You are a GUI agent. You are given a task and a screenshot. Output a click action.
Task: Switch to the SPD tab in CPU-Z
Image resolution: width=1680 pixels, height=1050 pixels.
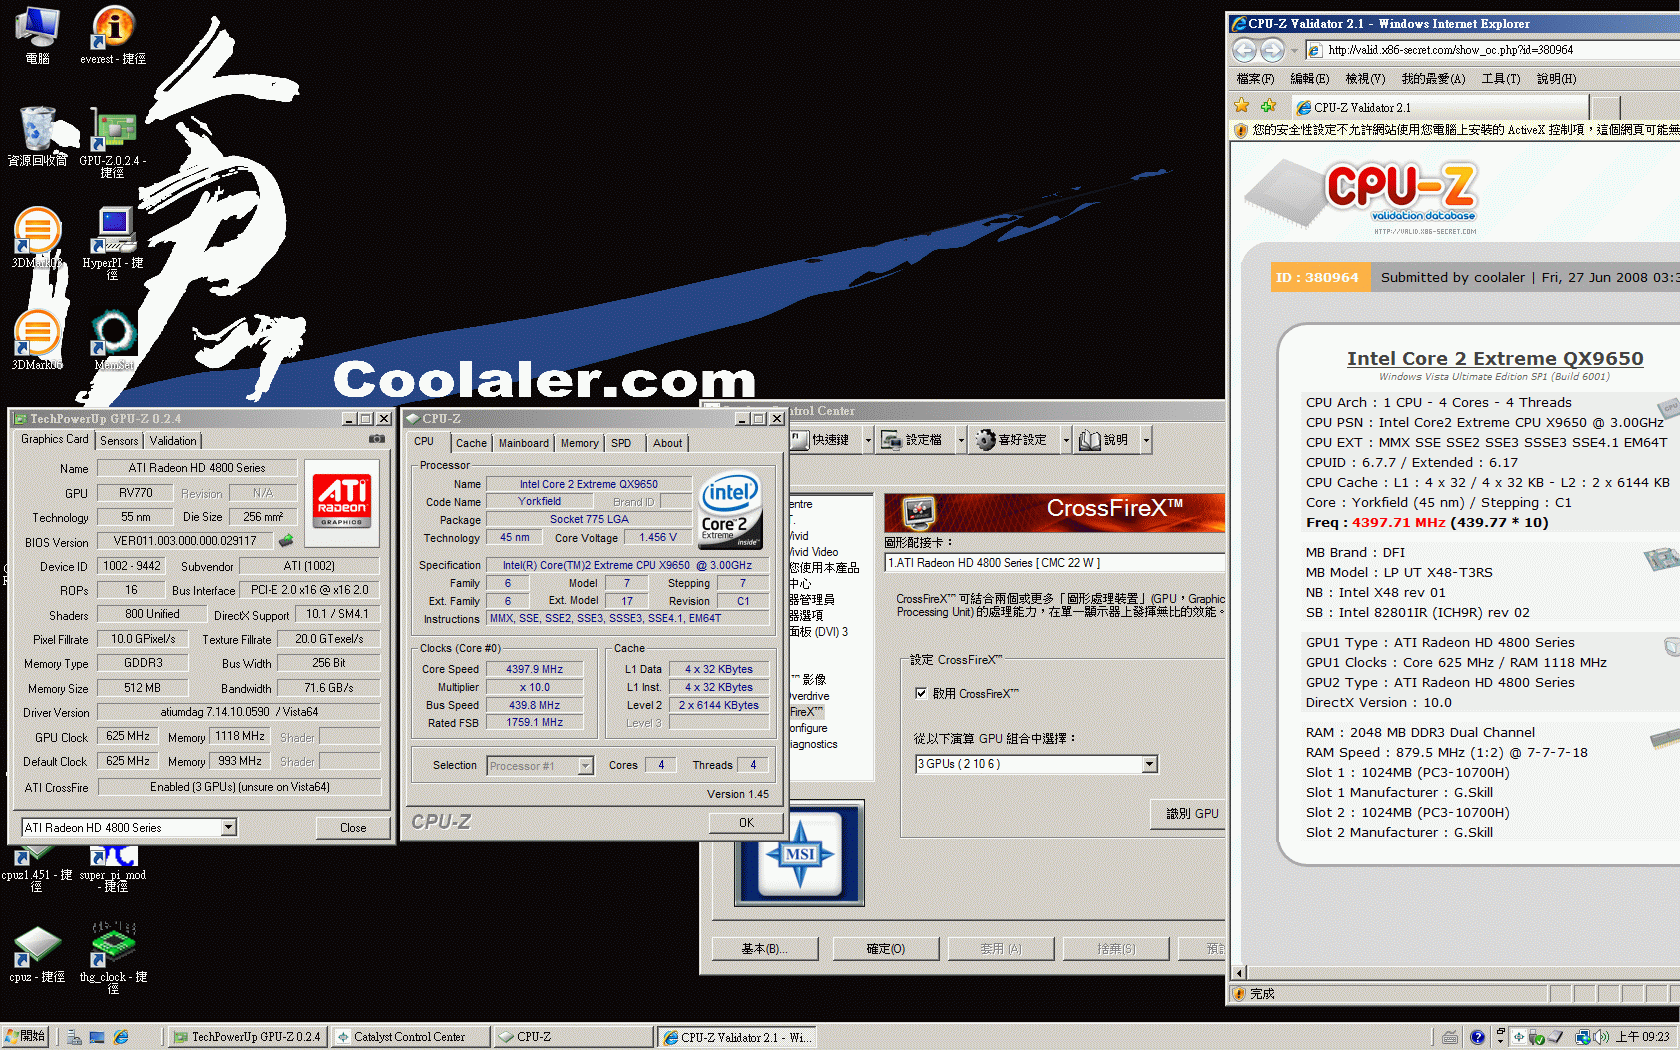click(x=621, y=443)
